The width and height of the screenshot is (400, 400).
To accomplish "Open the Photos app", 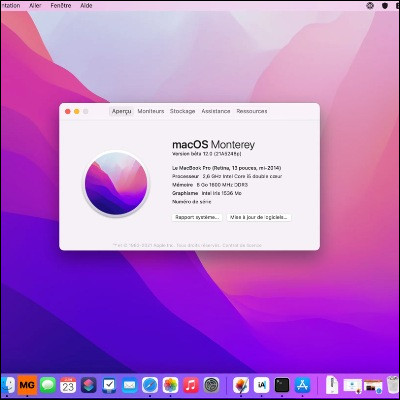I will (170, 385).
